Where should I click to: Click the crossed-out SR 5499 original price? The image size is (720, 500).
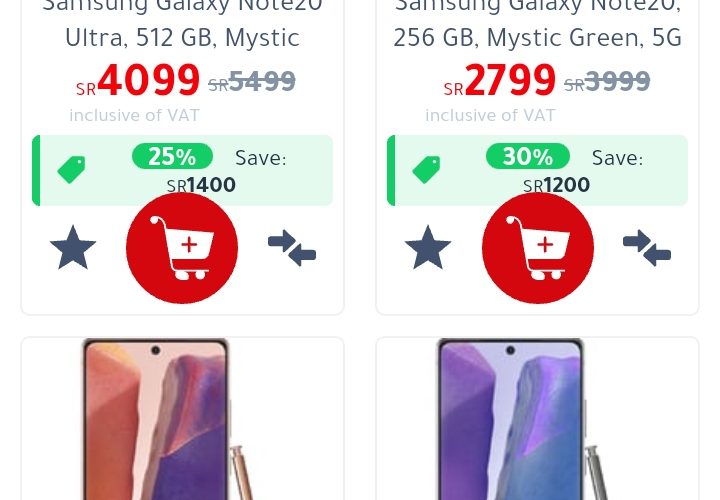[x=252, y=82]
